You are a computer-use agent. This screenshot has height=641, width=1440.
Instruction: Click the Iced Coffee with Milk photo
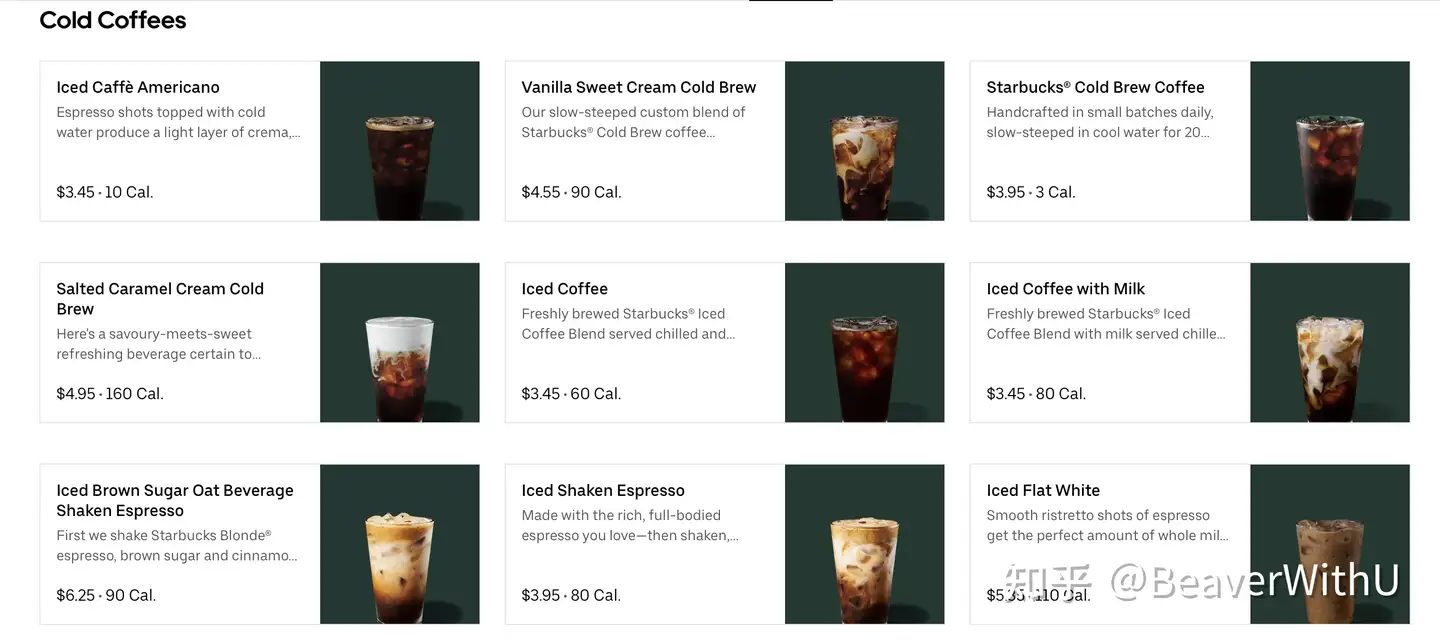(x=1330, y=343)
